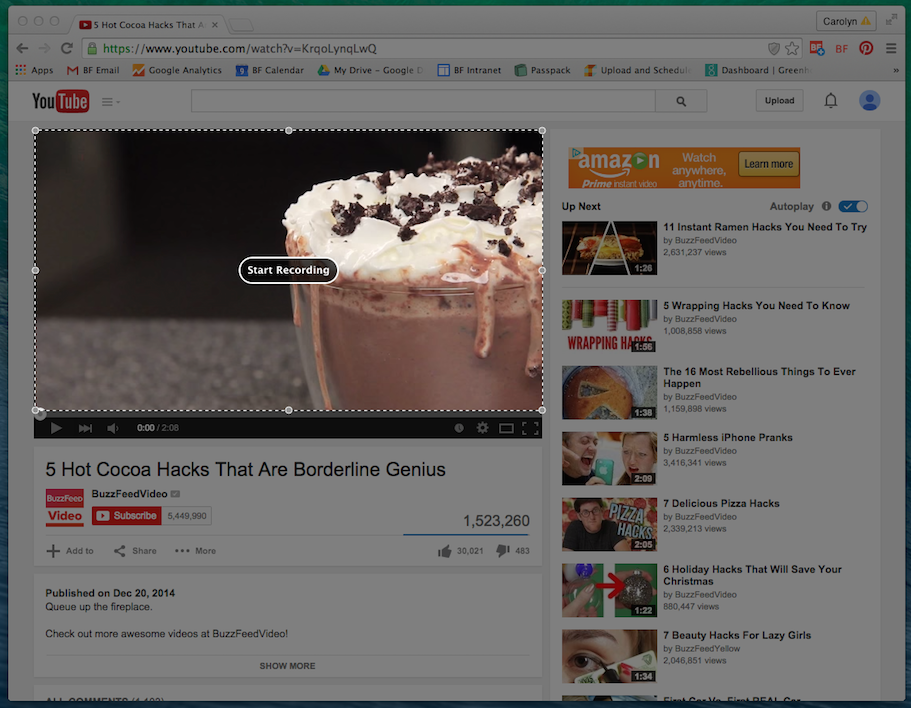This screenshot has height=708, width=911.
Task: Go back with the browser back arrow
Action: [x=22, y=48]
